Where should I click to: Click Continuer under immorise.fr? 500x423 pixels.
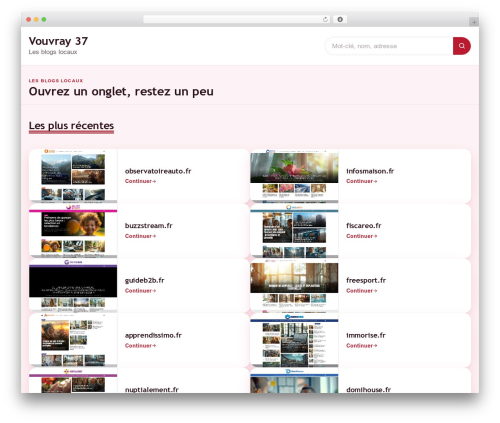pyautogui.click(x=362, y=346)
